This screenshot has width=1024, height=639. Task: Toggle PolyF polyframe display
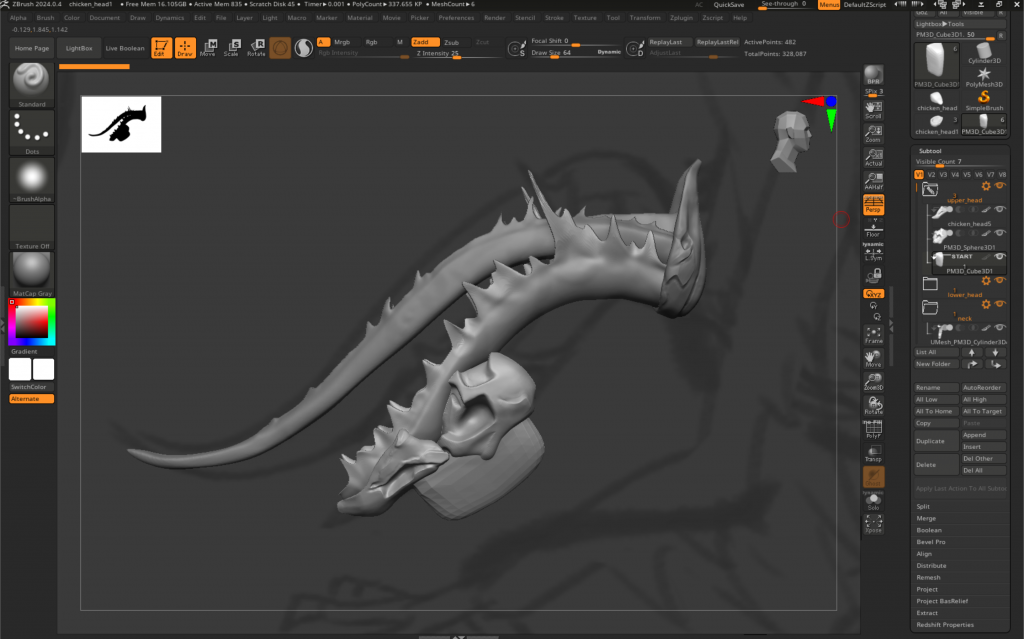(x=873, y=429)
